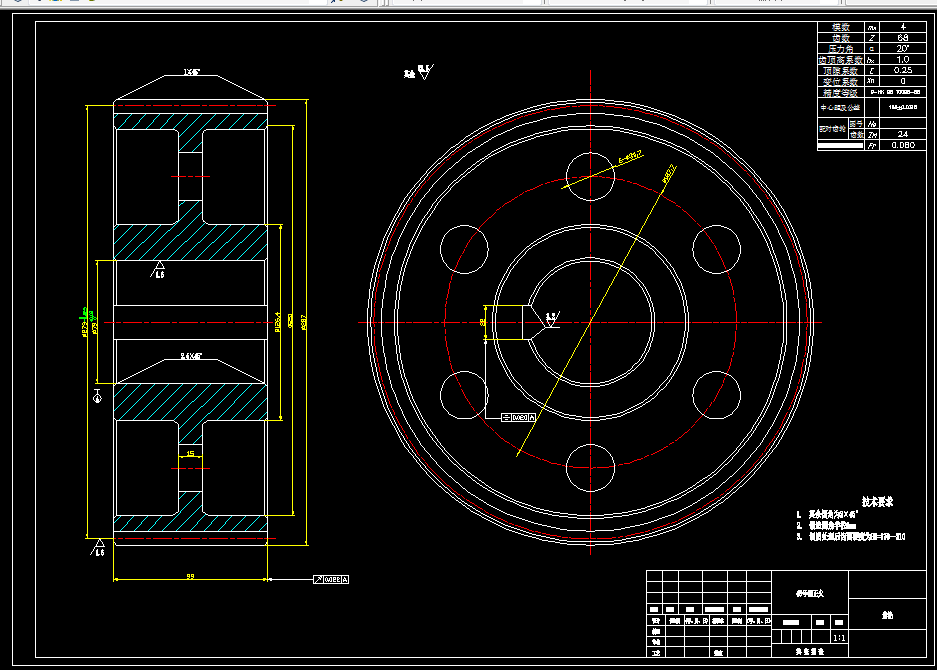Select the runout tolerance frame beside dimension 99
The width and height of the screenshot is (937, 670).
tap(331, 579)
